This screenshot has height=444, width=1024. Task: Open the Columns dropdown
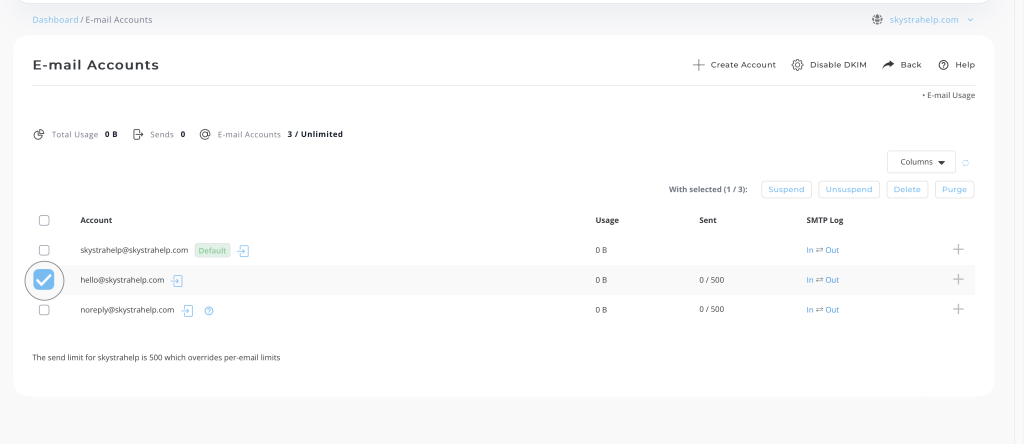point(921,162)
